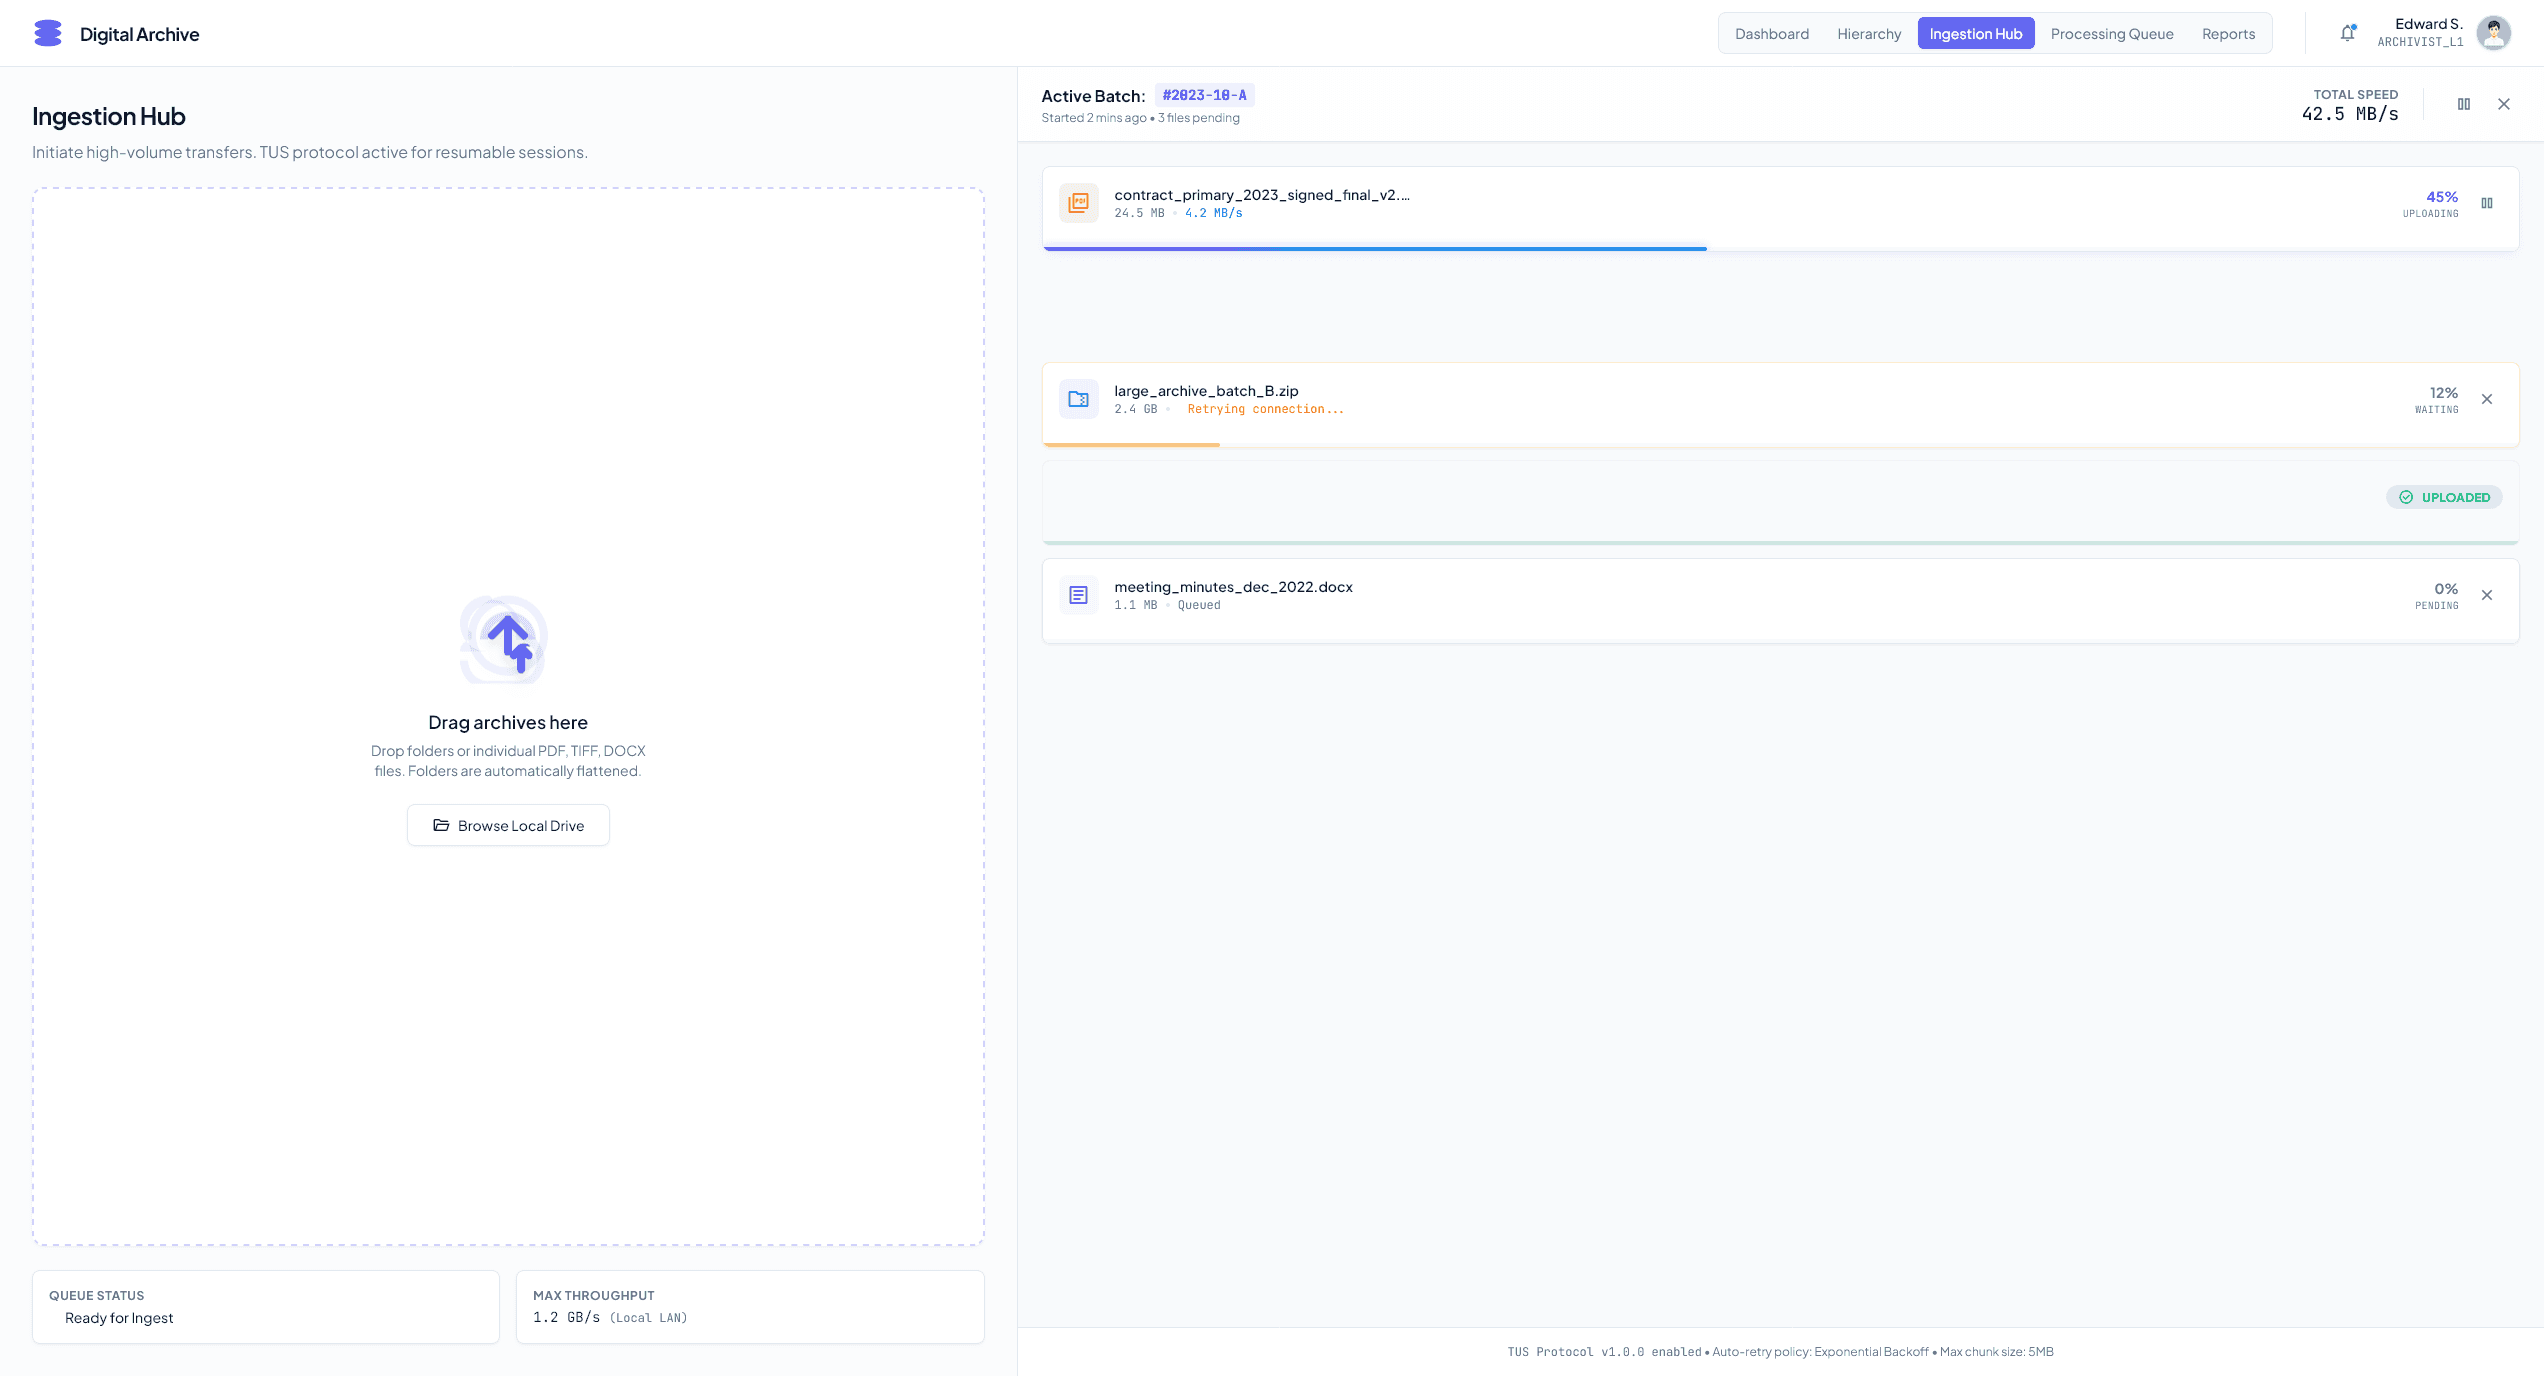
Task: Open the Dashboard navigation item
Action: tap(1771, 33)
